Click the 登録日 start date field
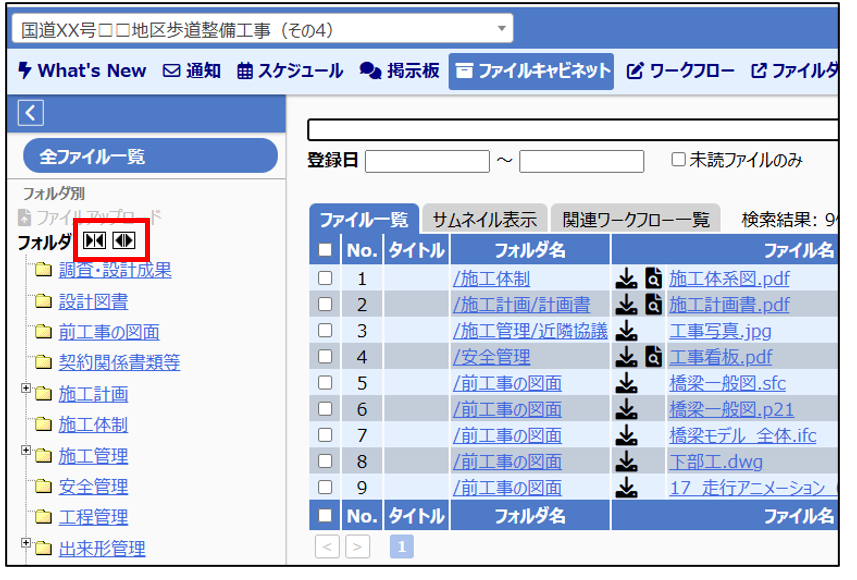 [x=427, y=161]
